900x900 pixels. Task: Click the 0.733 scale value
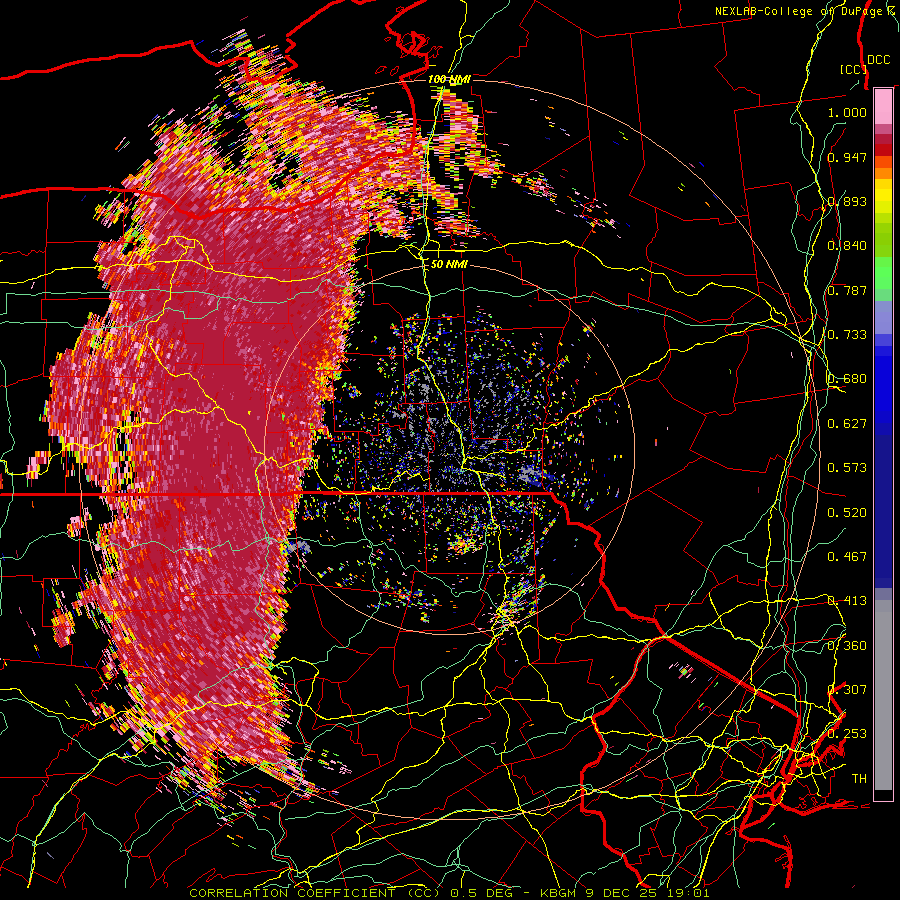[847, 335]
